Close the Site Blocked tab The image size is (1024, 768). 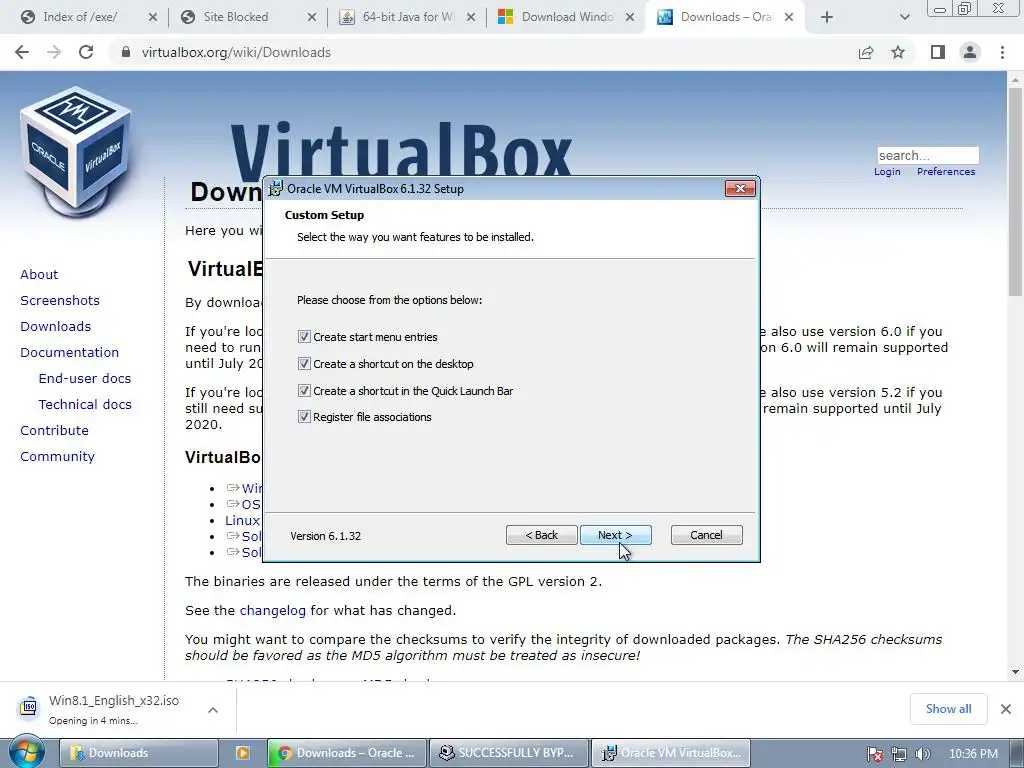coord(312,18)
